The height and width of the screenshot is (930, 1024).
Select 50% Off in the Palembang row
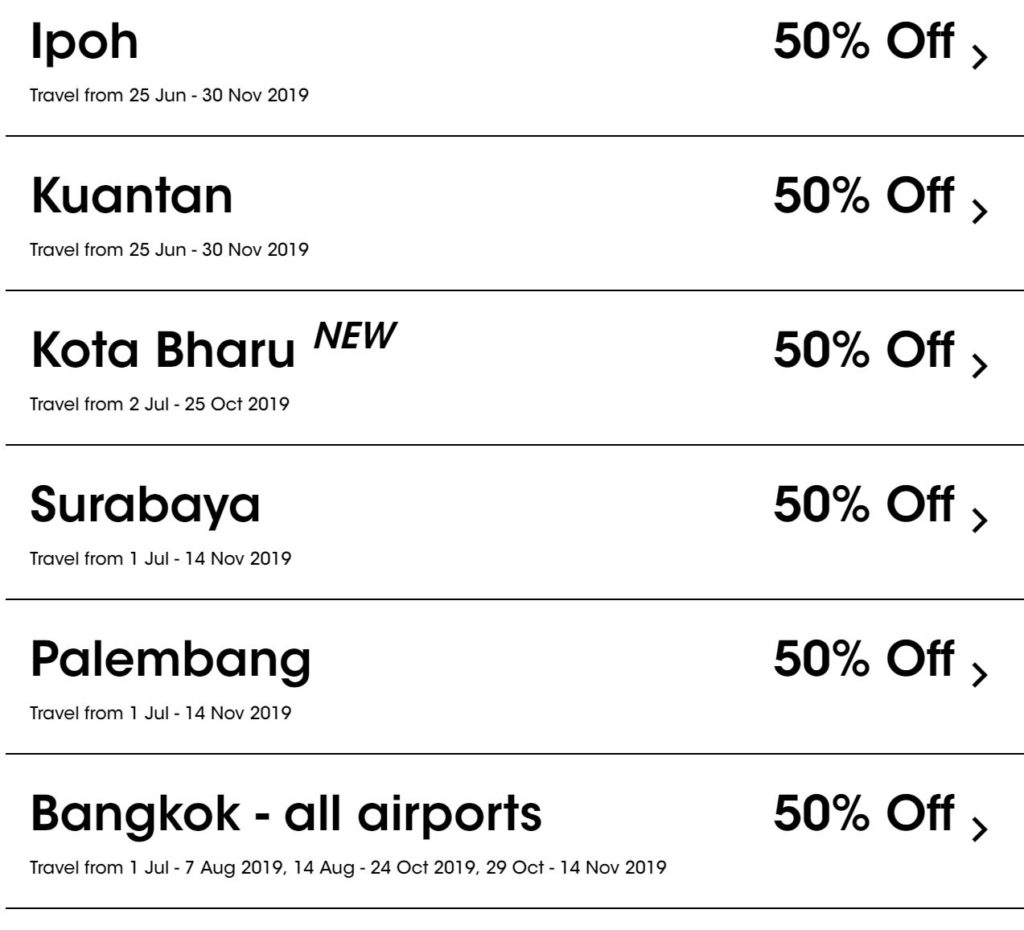coord(863,660)
